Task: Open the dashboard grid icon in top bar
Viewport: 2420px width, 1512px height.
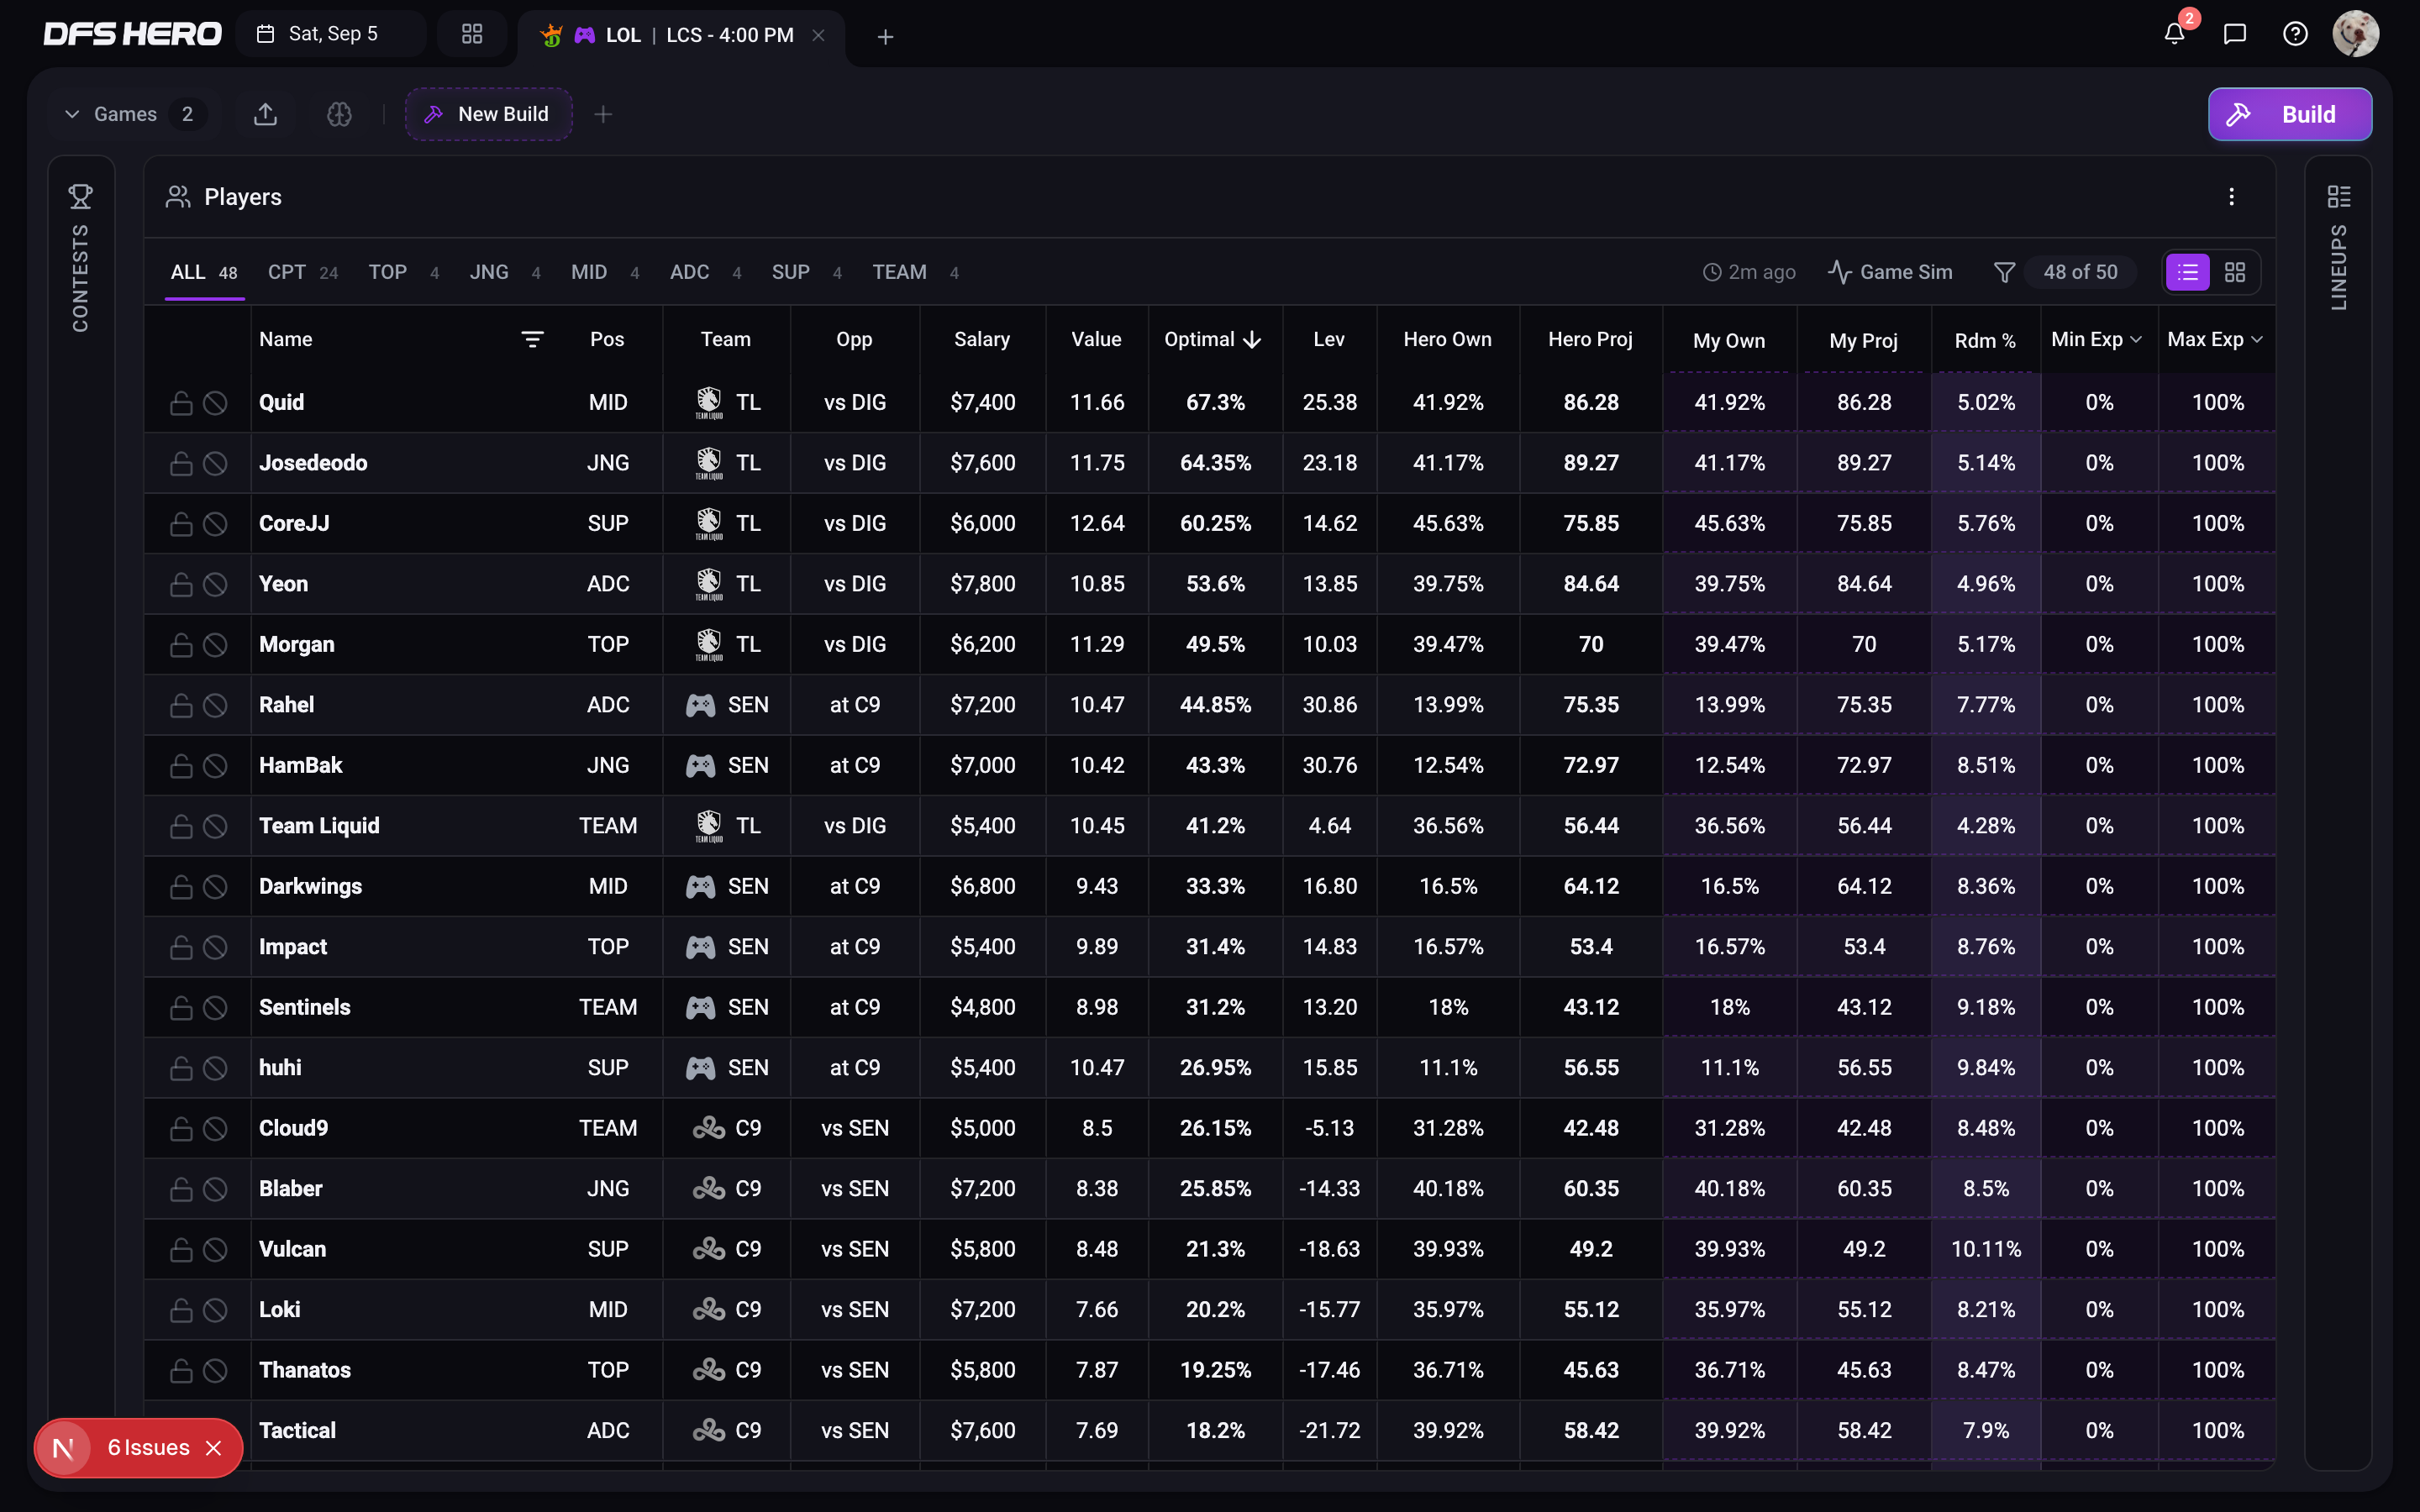Action: [x=472, y=34]
